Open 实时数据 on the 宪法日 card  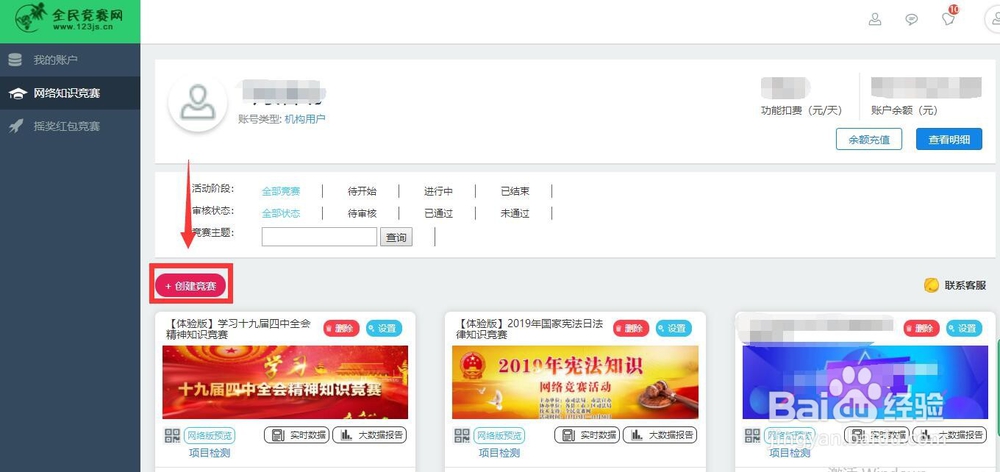tap(587, 436)
